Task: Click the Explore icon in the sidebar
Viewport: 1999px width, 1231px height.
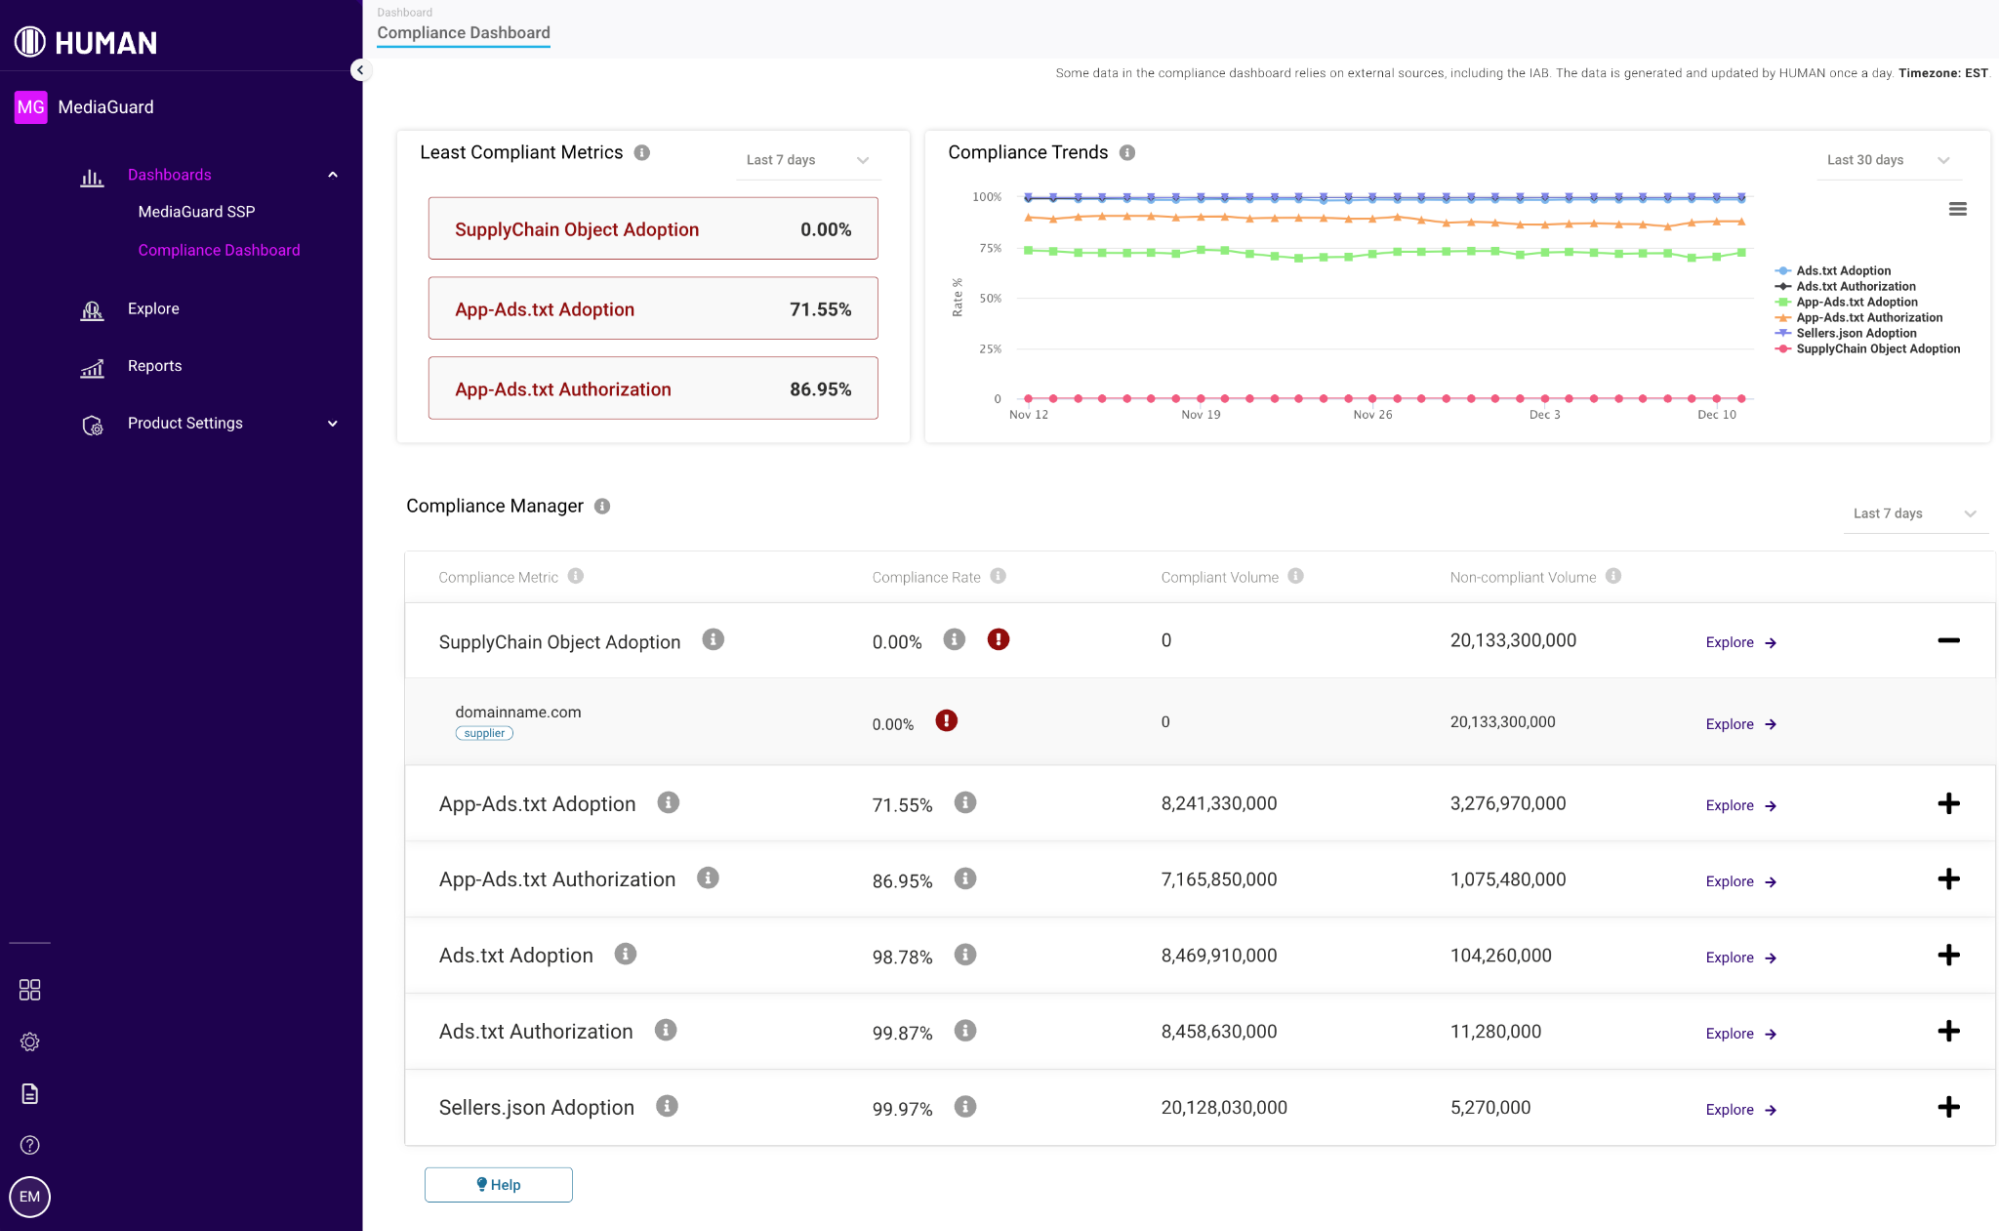Action: [92, 310]
